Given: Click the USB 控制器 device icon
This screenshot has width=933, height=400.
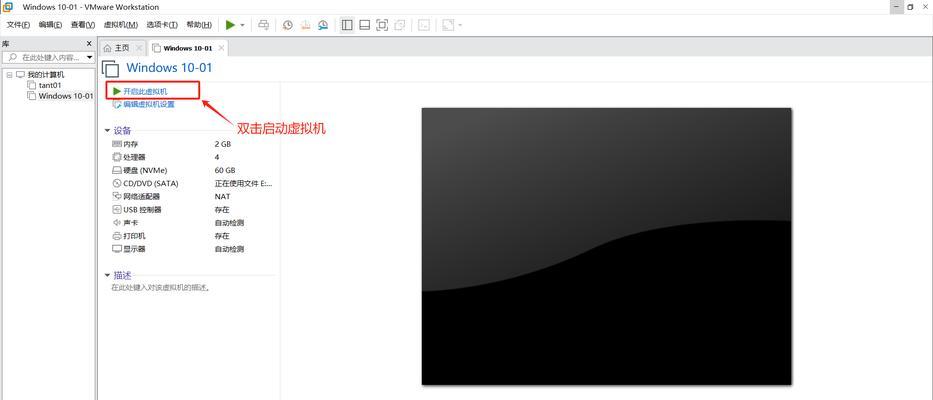Looking at the screenshot, I should tap(117, 210).
